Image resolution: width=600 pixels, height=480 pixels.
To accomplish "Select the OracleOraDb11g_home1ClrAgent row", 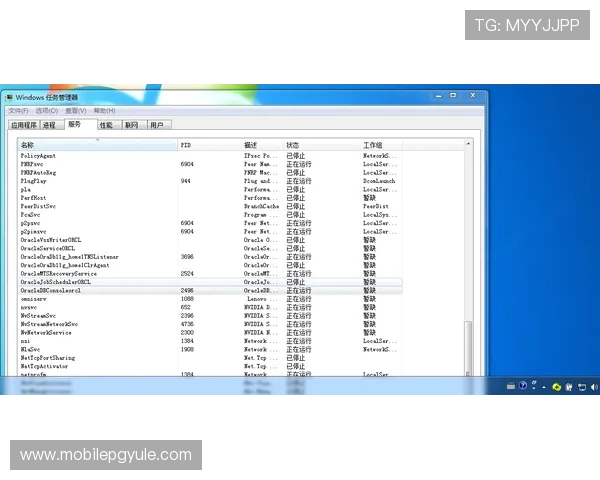I will pos(210,265).
